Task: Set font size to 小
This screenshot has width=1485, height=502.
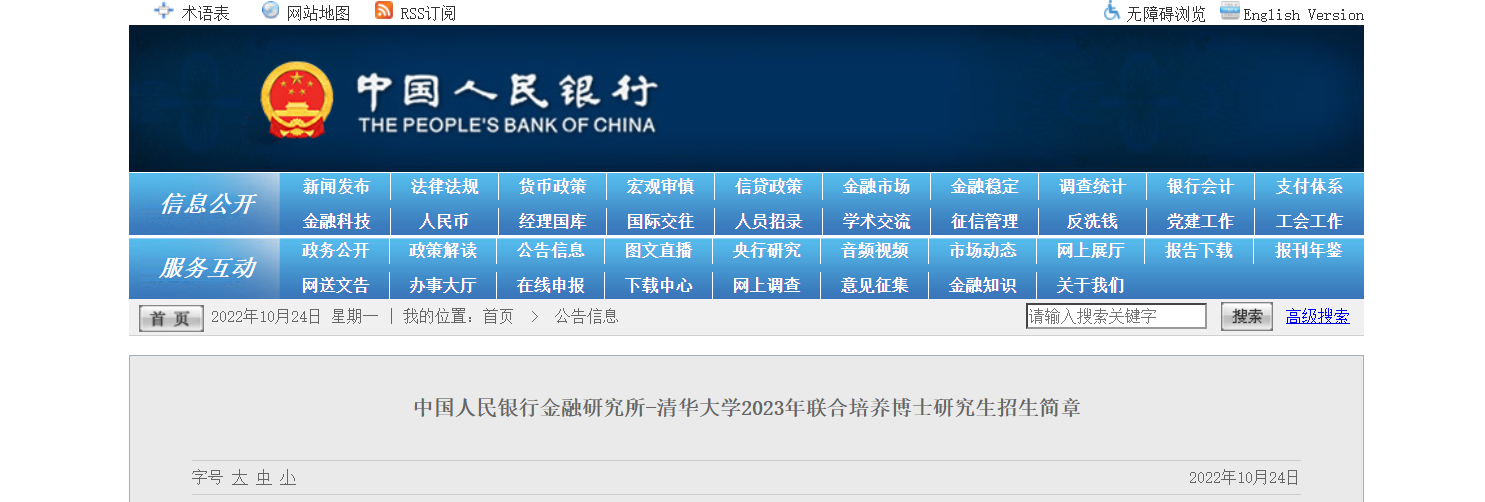Action: point(288,478)
